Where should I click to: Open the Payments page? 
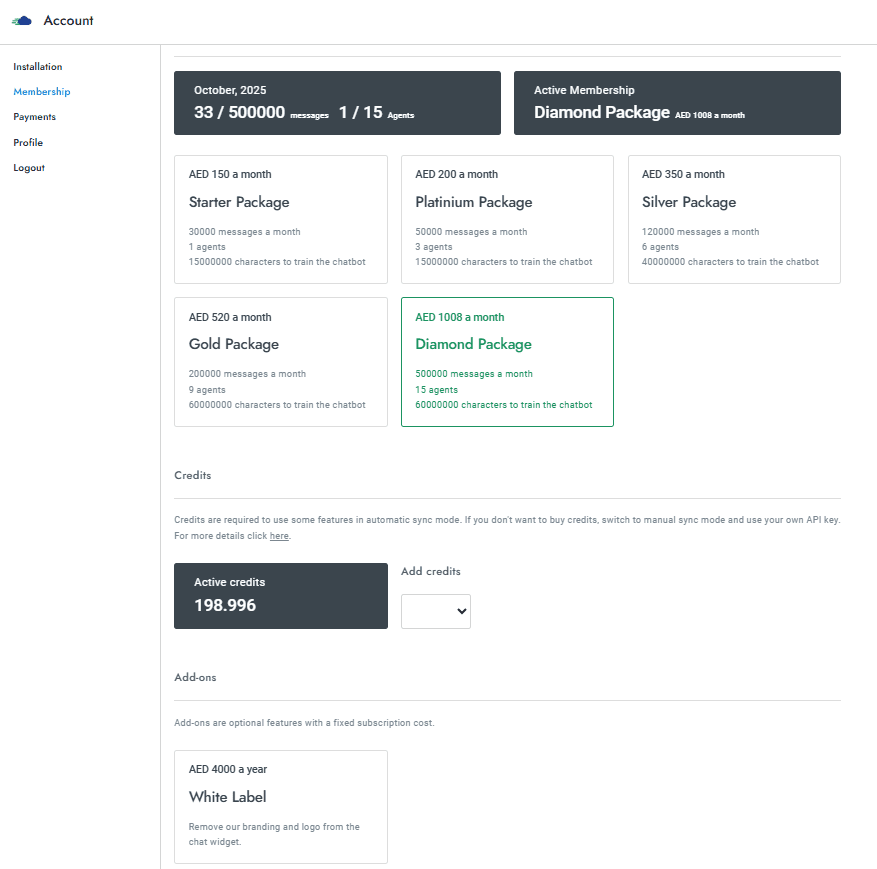coord(35,117)
